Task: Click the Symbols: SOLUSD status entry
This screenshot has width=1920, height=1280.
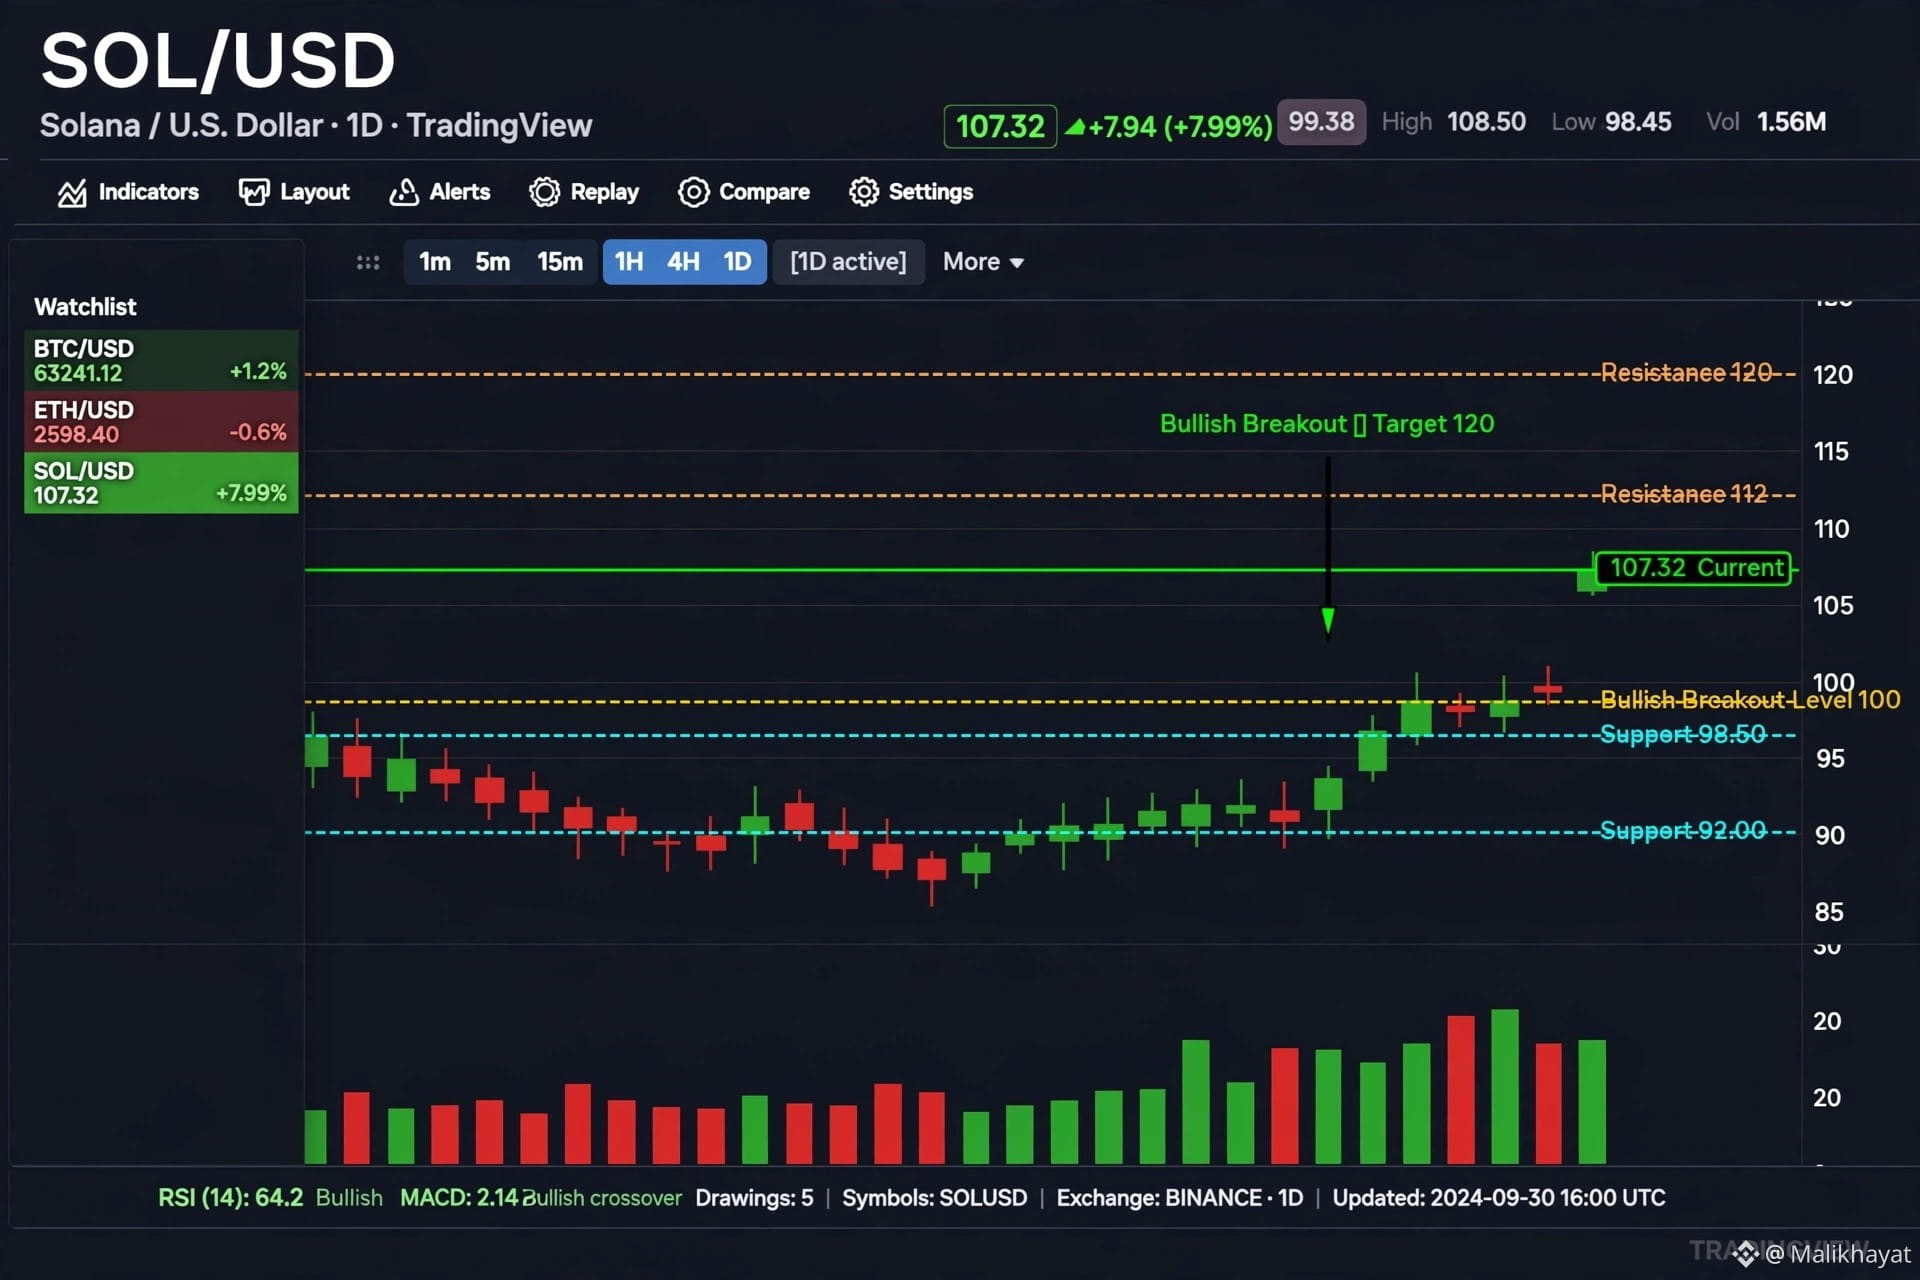Action: 934,1198
